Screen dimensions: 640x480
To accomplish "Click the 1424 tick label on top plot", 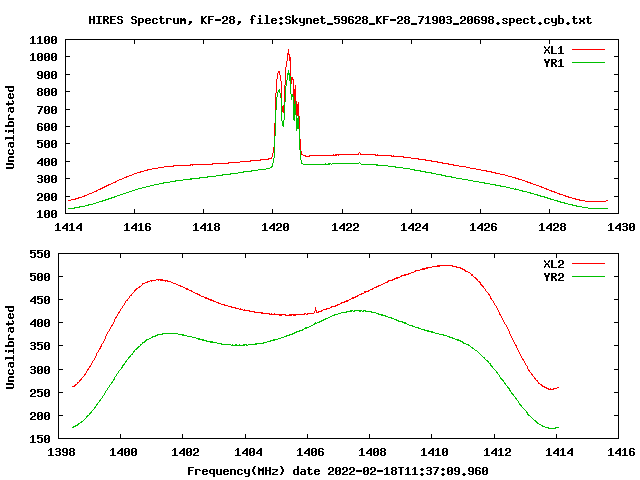I will tap(414, 227).
